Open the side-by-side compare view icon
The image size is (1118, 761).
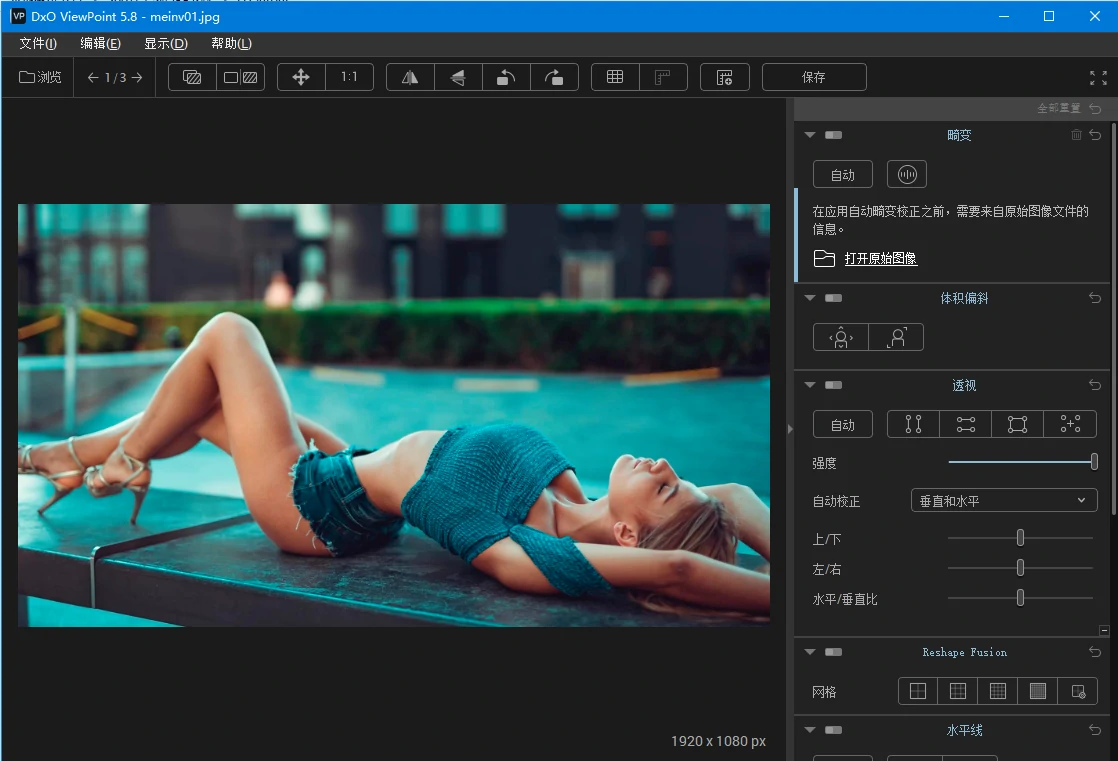(240, 78)
